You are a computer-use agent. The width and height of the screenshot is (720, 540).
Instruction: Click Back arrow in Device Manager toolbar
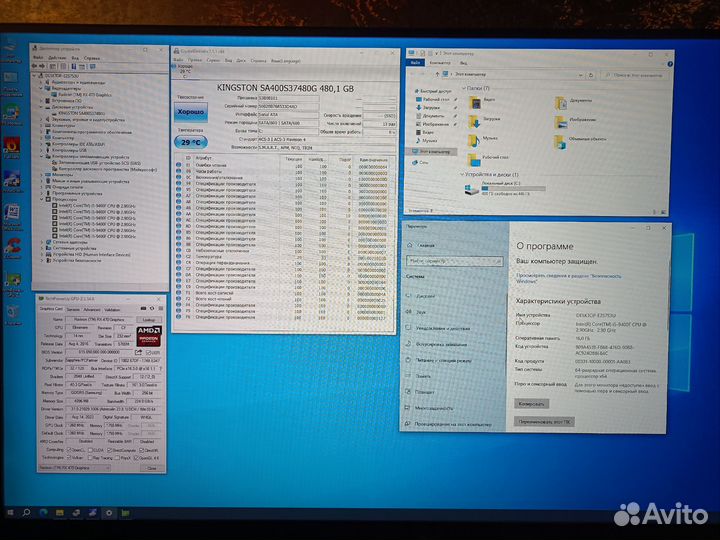pos(35,67)
